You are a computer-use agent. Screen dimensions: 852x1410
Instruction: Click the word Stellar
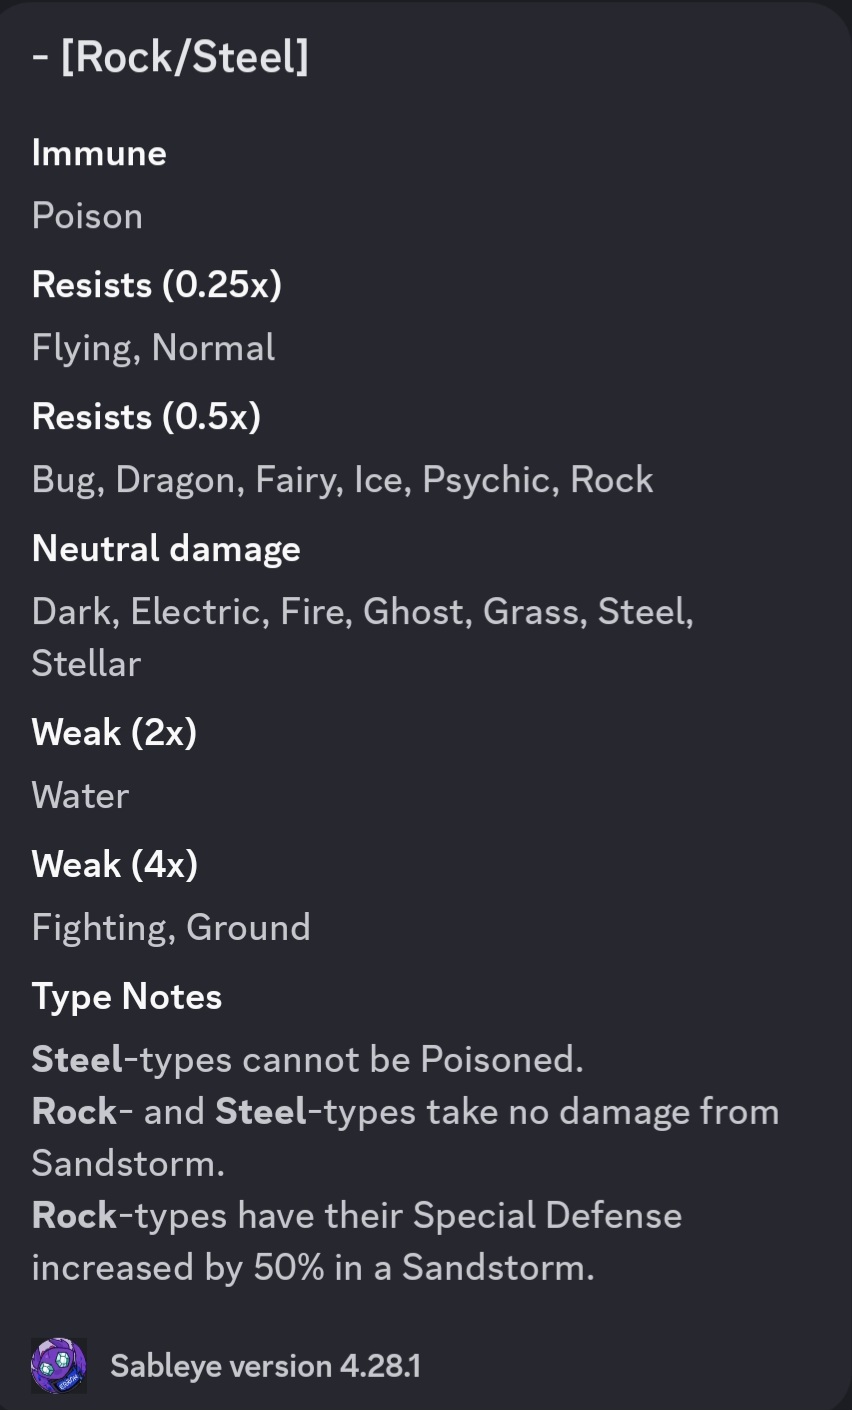86,664
